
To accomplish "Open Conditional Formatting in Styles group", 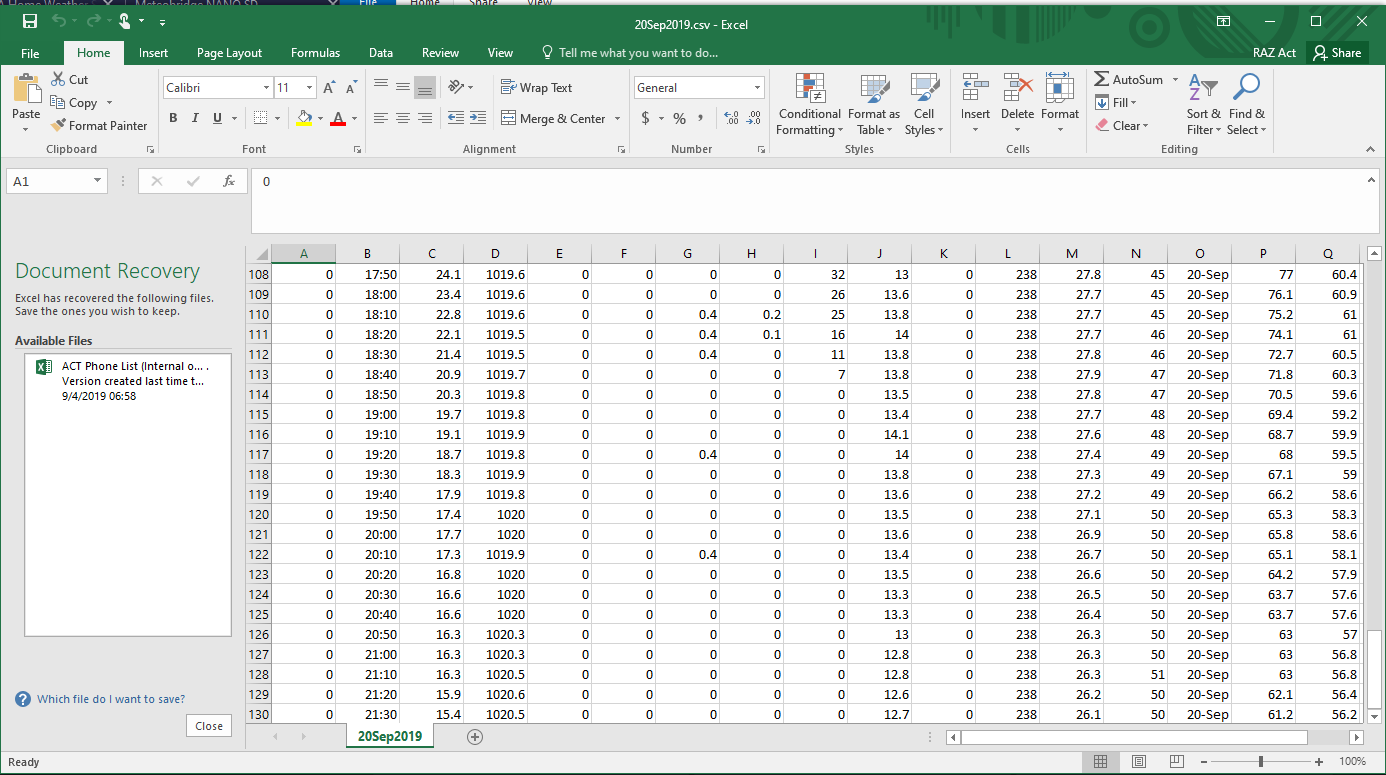I will pyautogui.click(x=809, y=104).
